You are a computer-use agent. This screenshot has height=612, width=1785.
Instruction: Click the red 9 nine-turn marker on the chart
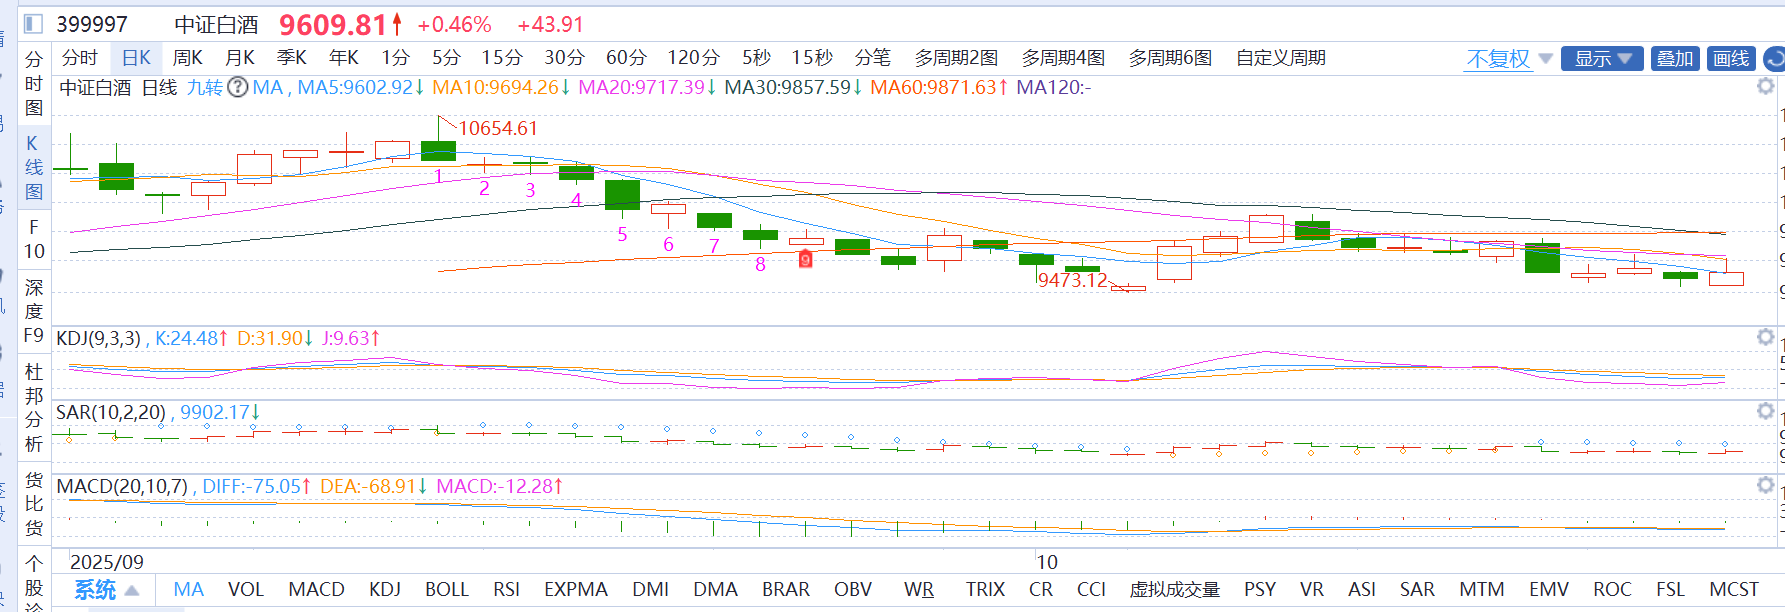[x=805, y=260]
